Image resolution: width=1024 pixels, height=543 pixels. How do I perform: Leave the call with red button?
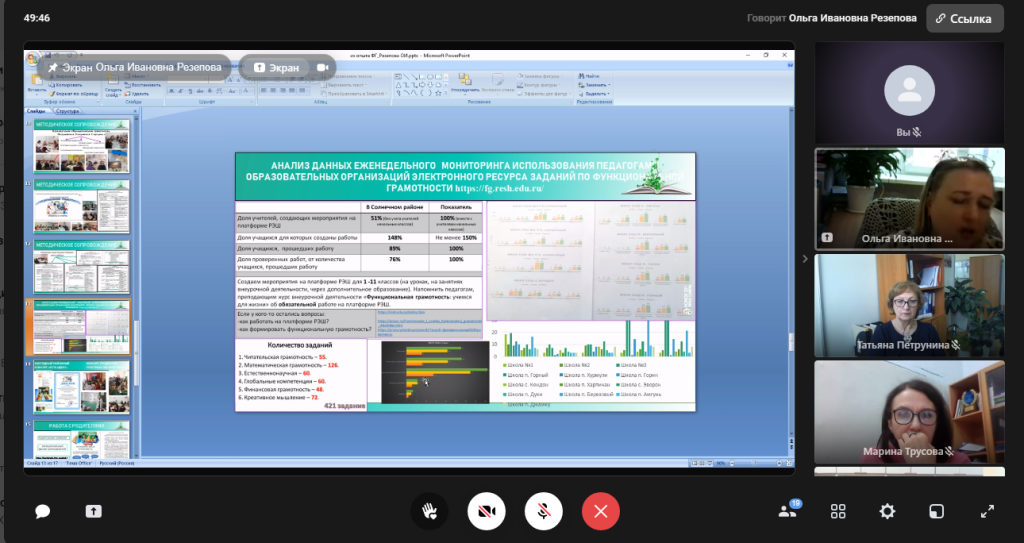coord(600,511)
